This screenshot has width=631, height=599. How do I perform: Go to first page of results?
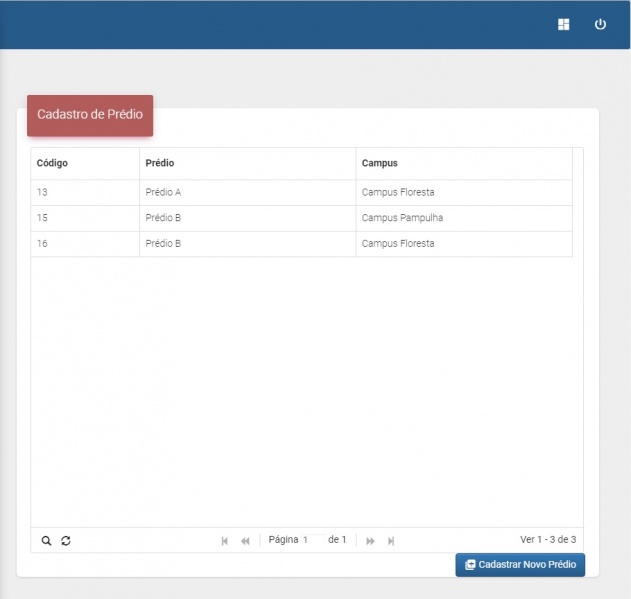point(225,541)
